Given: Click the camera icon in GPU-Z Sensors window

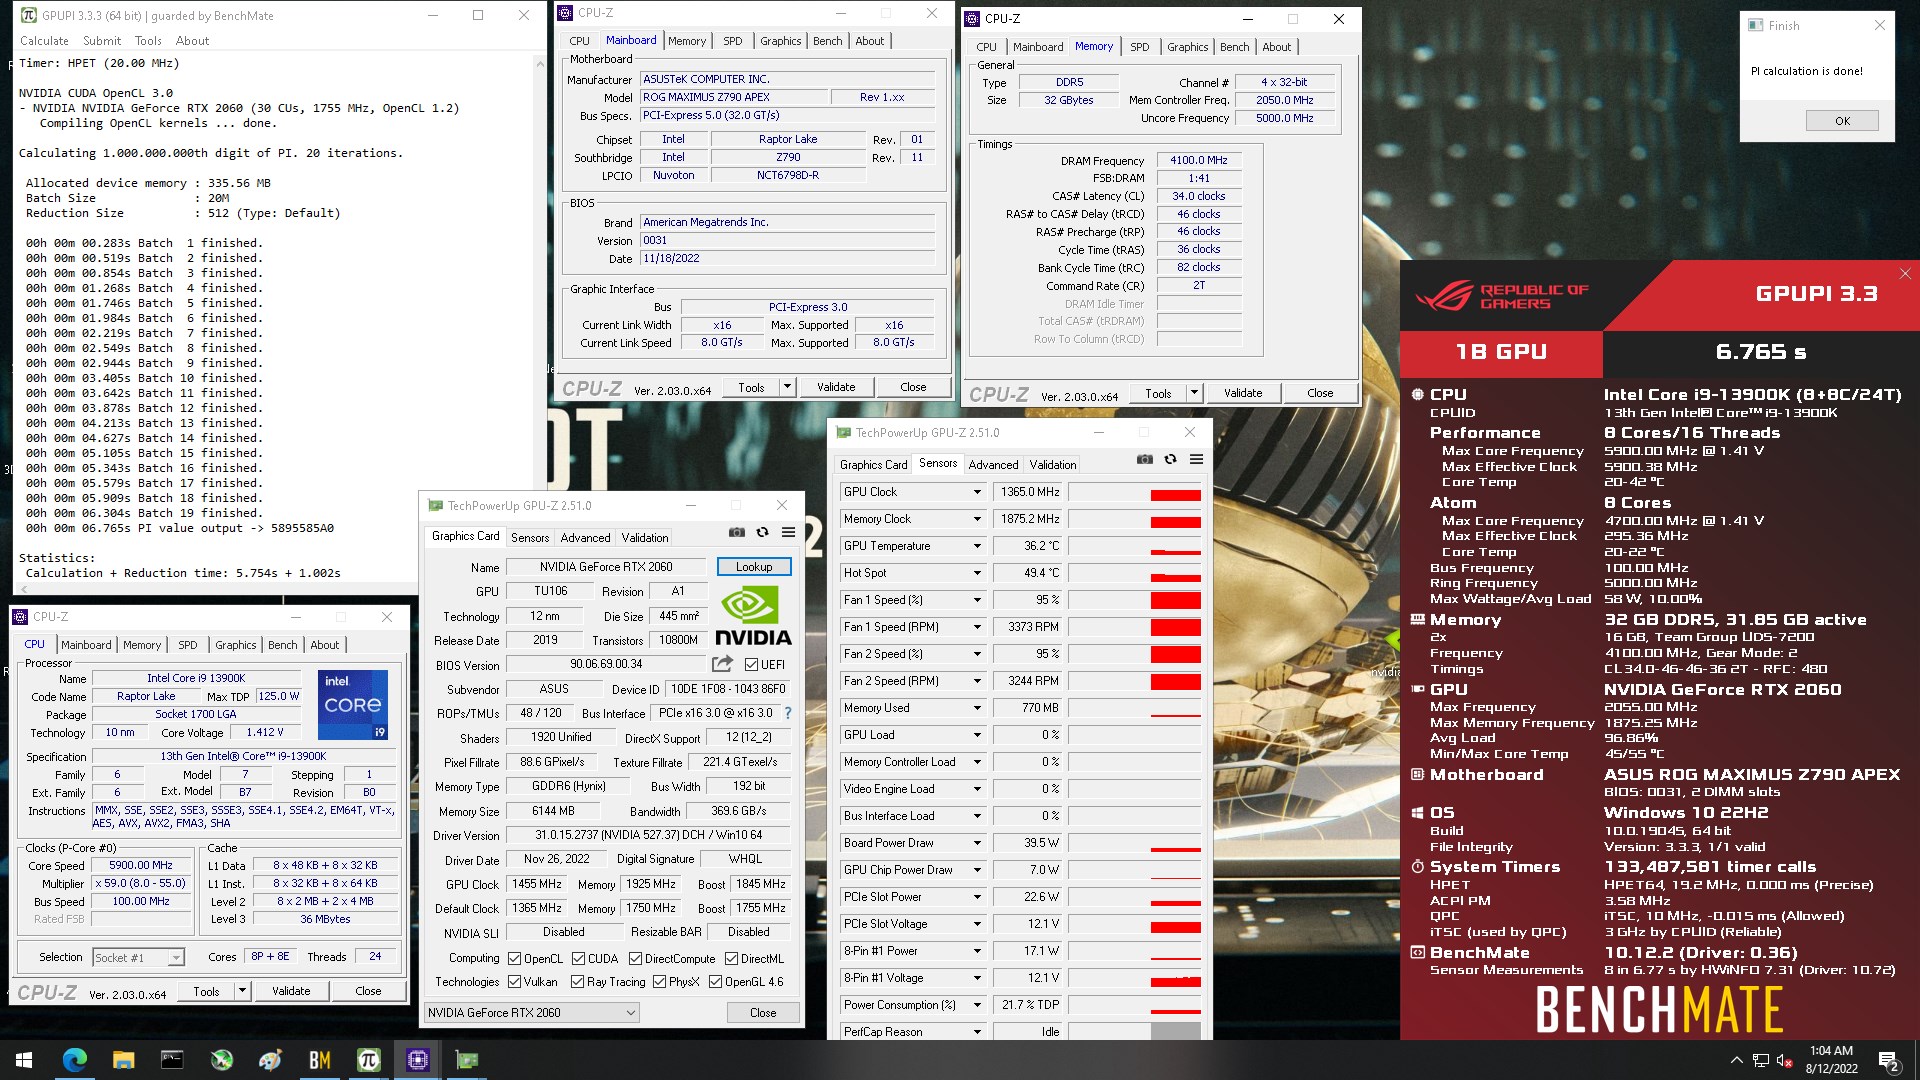Looking at the screenshot, I should pyautogui.click(x=1145, y=459).
